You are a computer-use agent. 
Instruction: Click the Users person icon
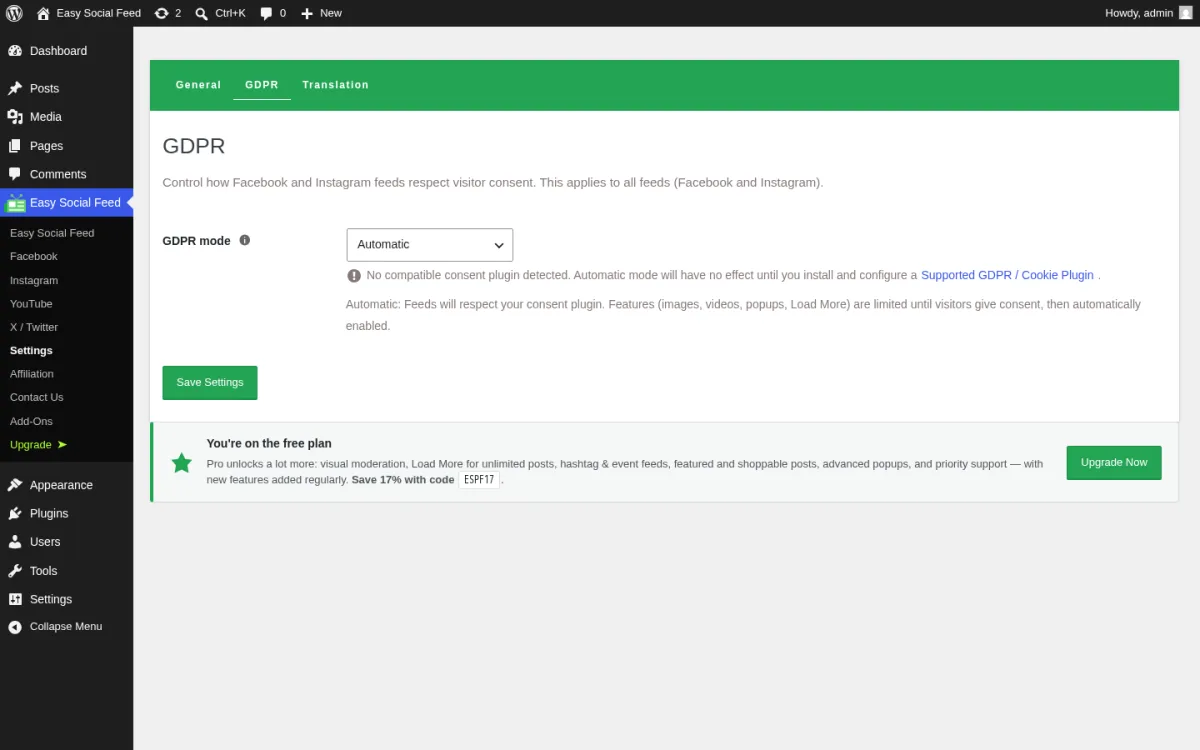click(15, 542)
